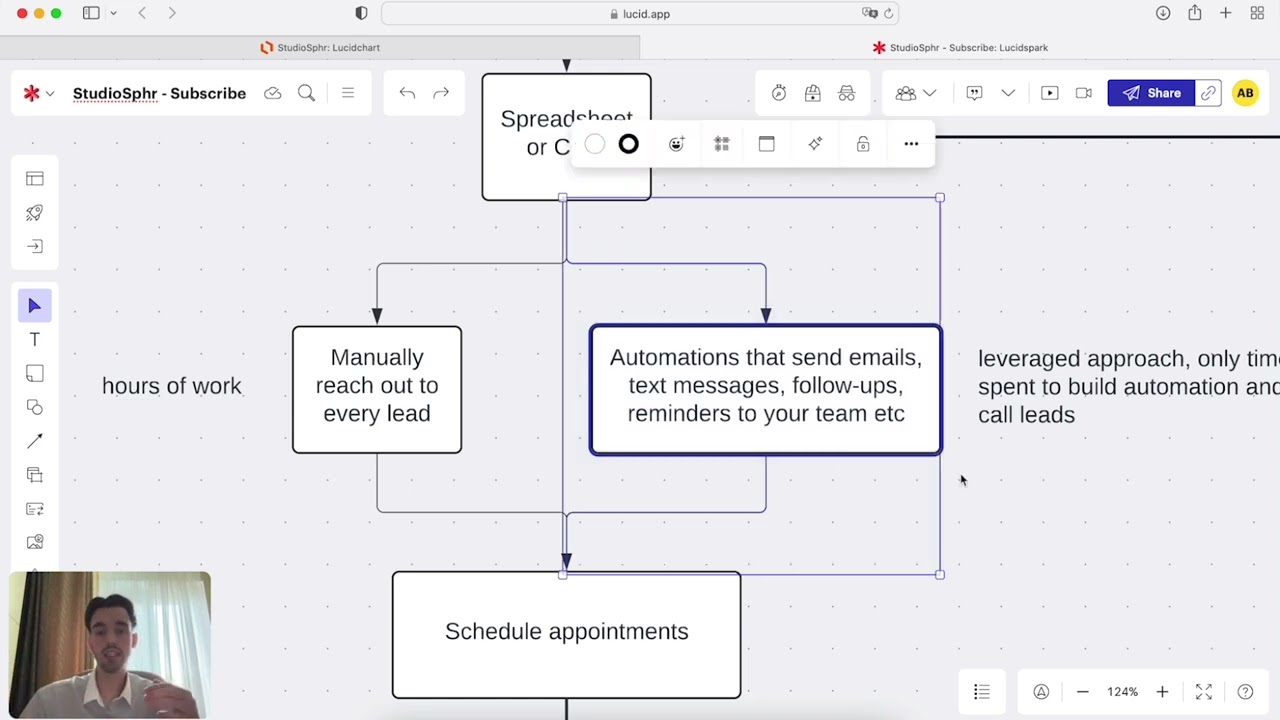Image resolution: width=1280 pixels, height=720 pixels.
Task: Zoom out with the minus button
Action: click(1082, 692)
